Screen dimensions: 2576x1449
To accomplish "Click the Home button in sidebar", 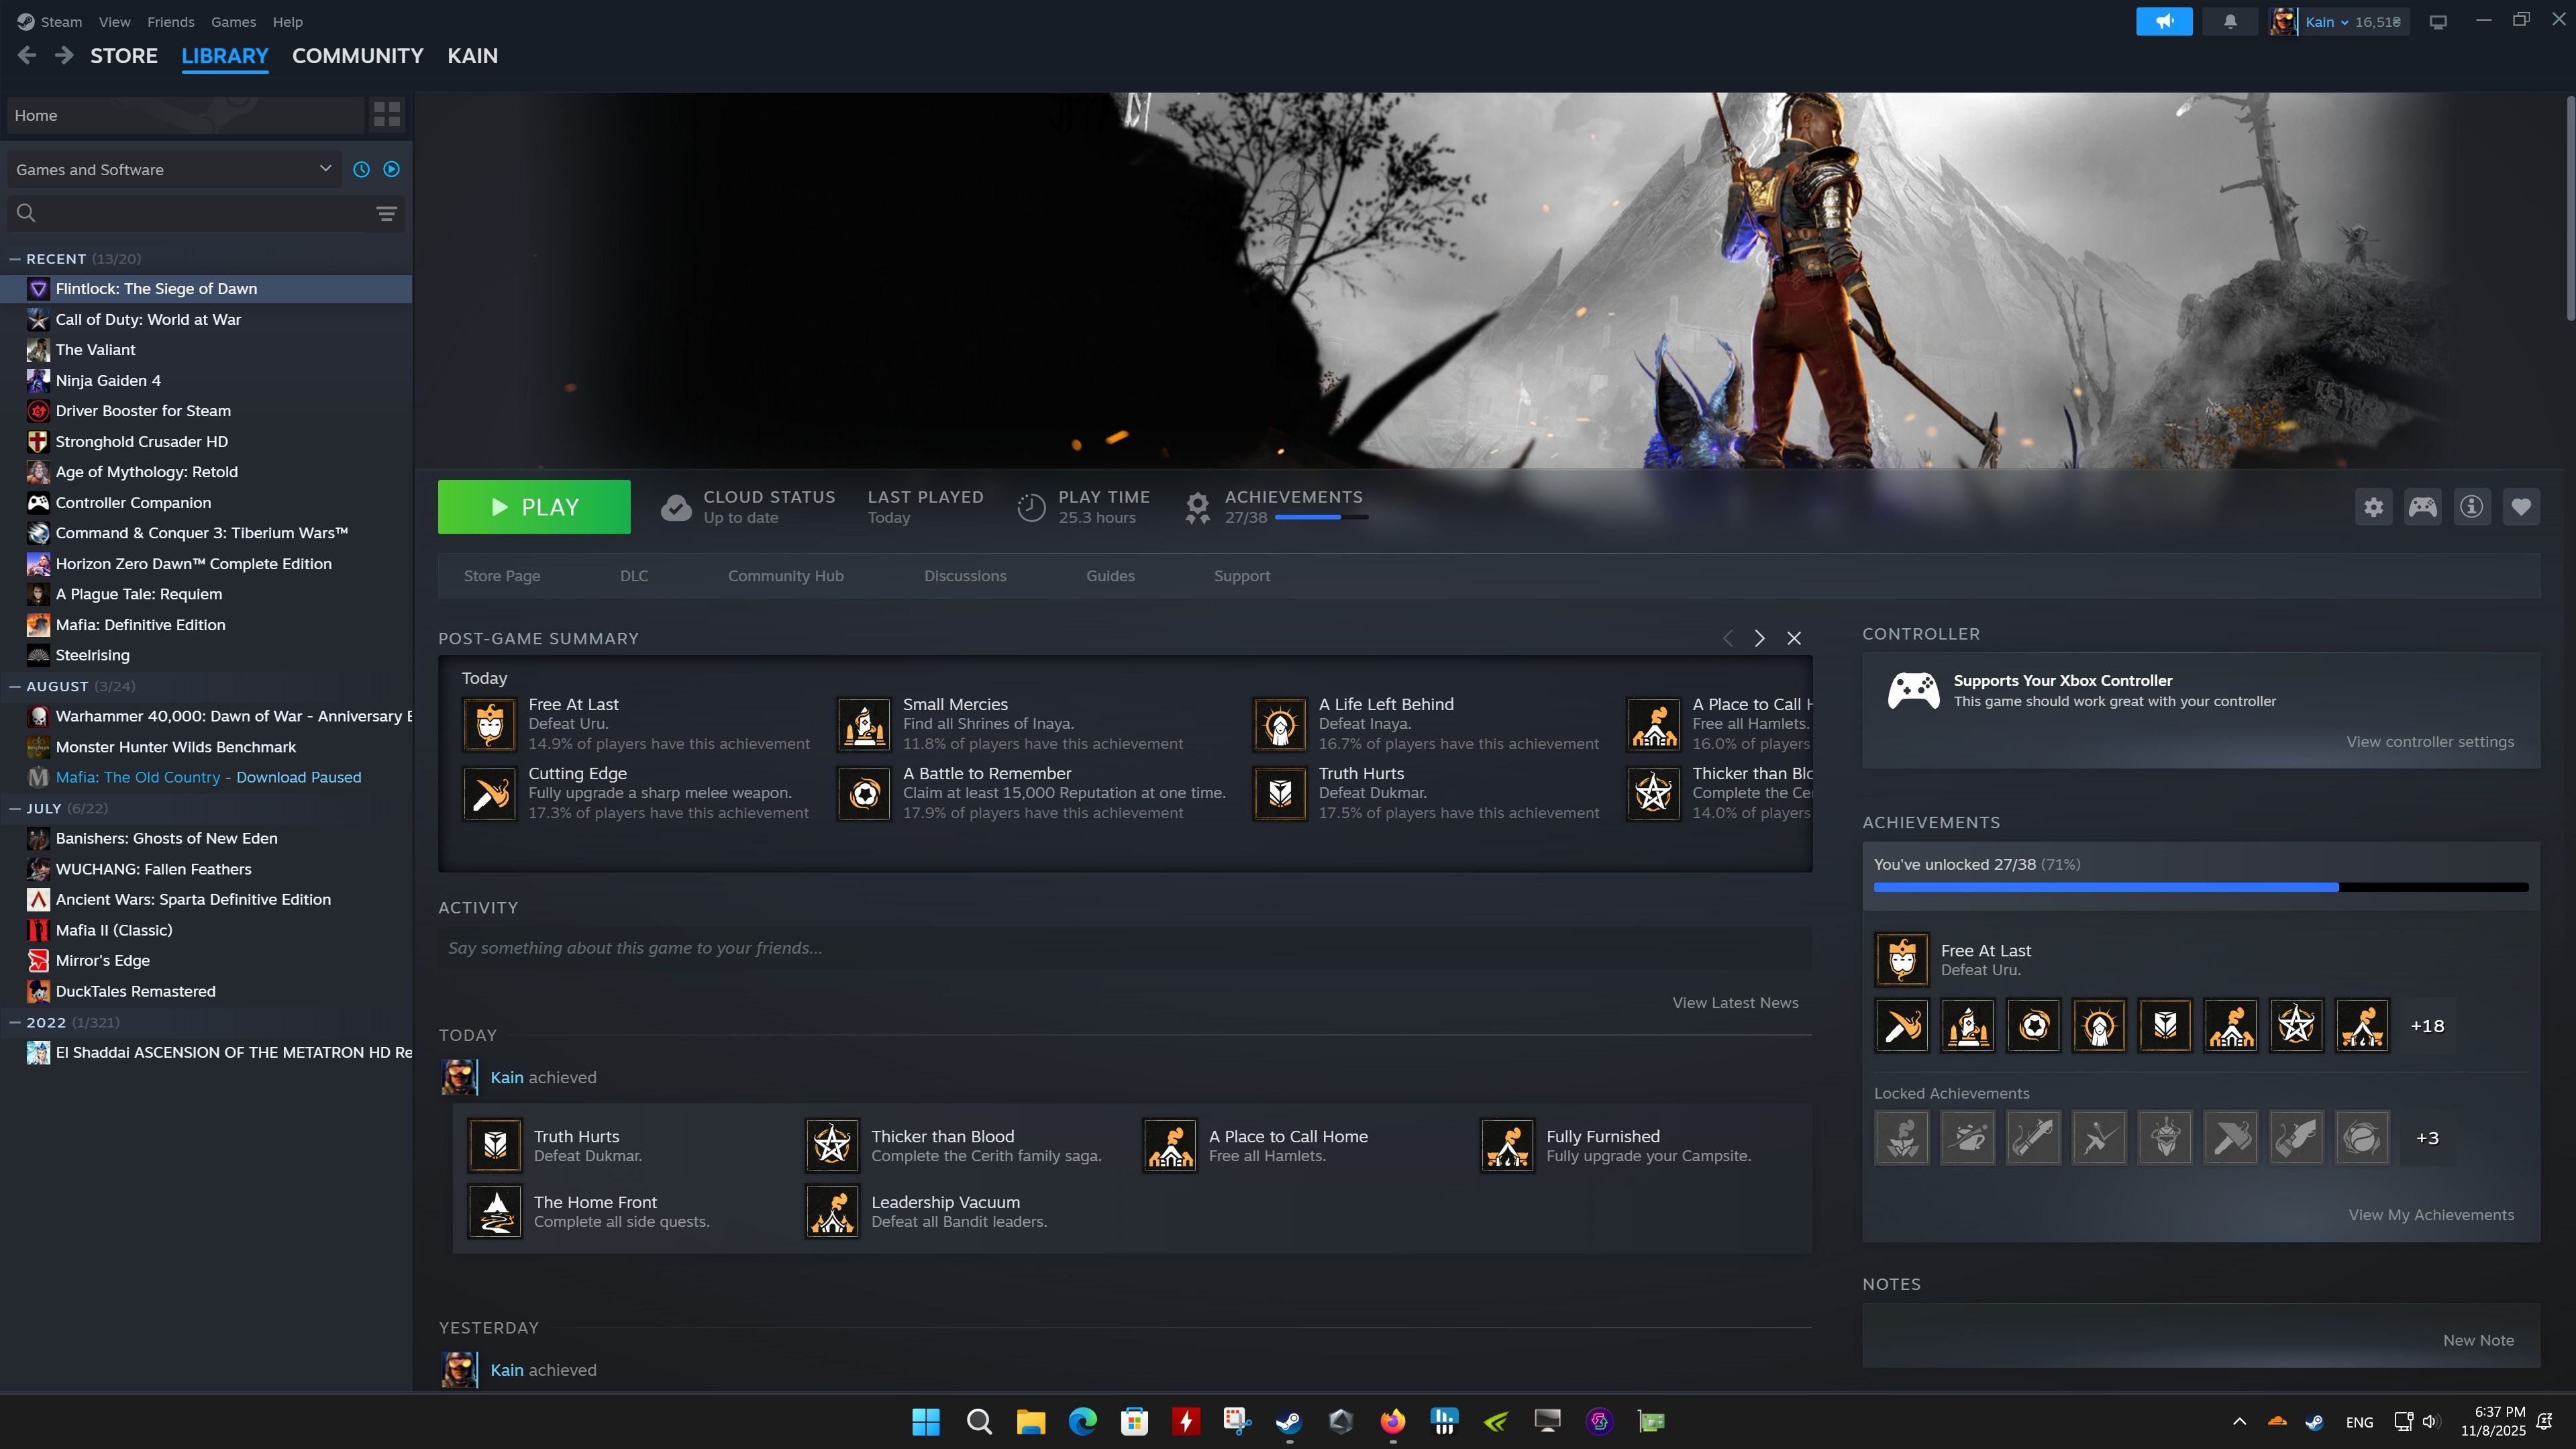I will pyautogui.click(x=185, y=115).
